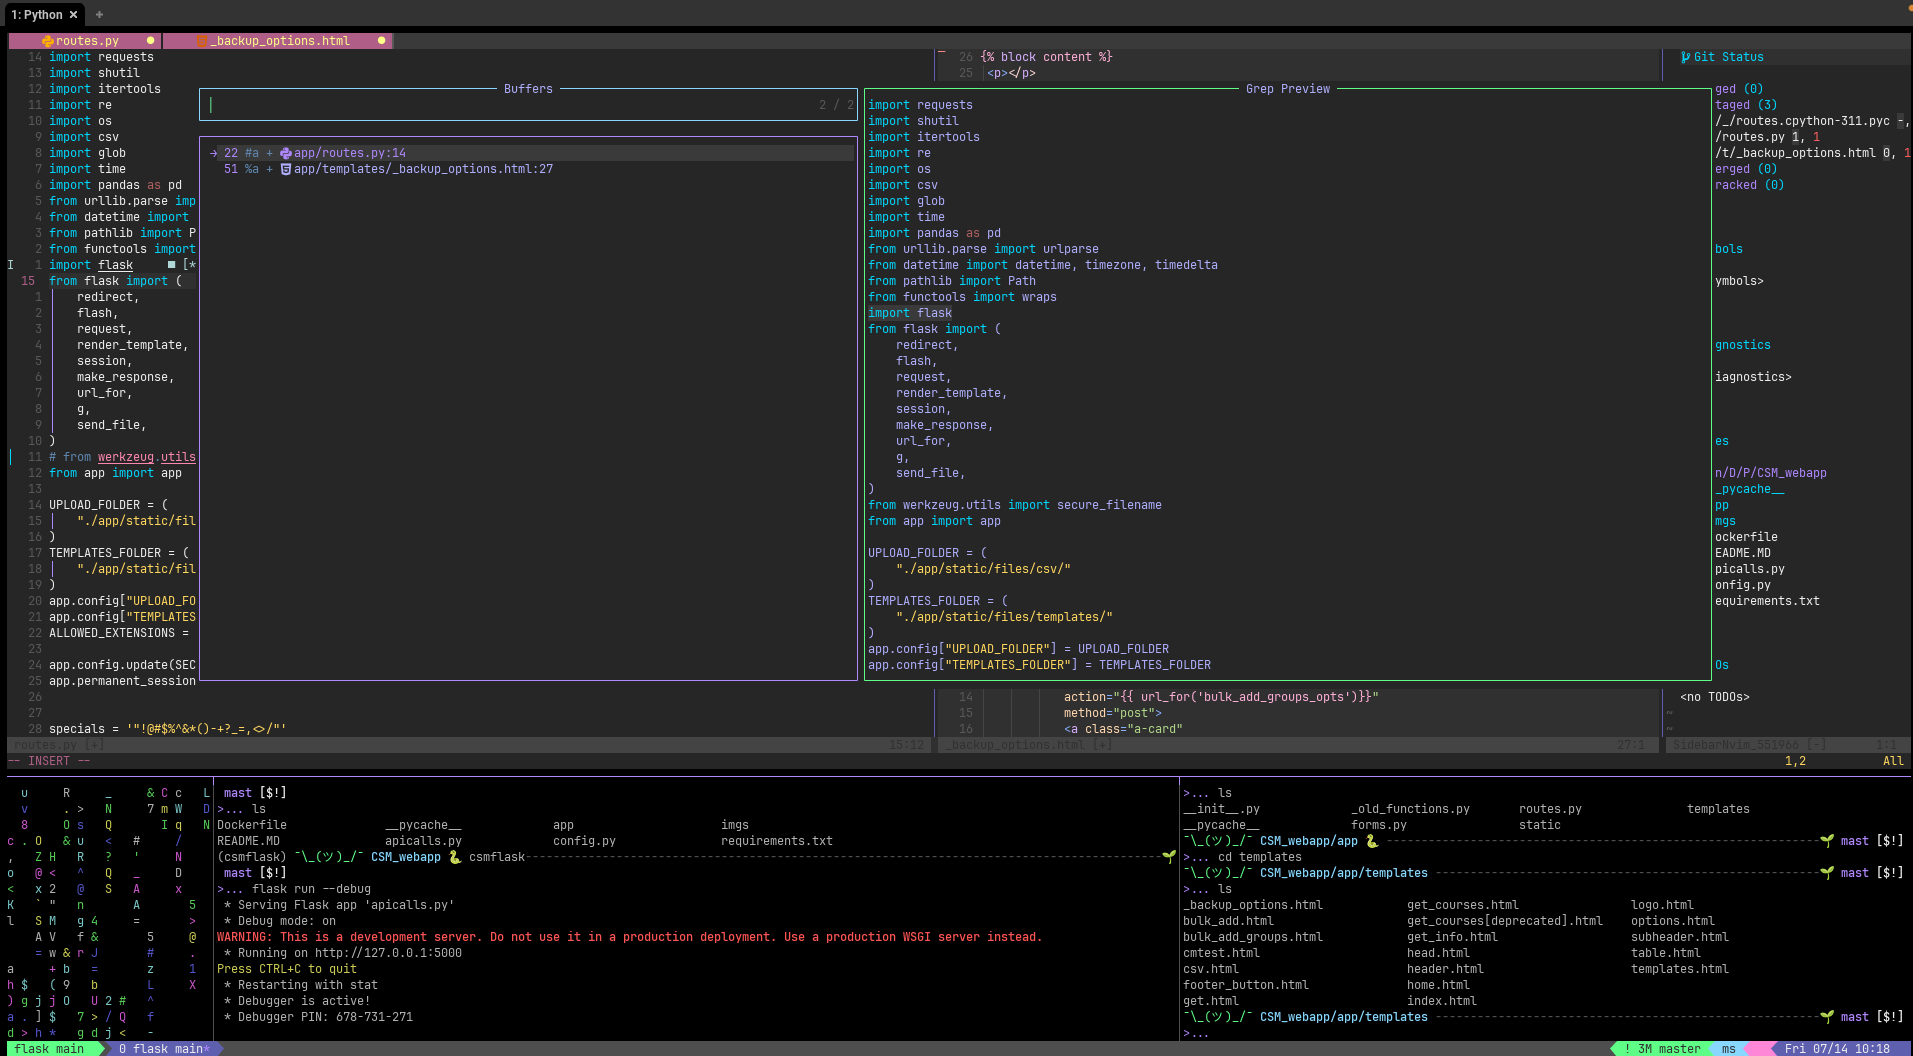This screenshot has width=1913, height=1056.
Task: Click snake emoji in CSM_webapp/app prompt
Action: click(x=1372, y=841)
